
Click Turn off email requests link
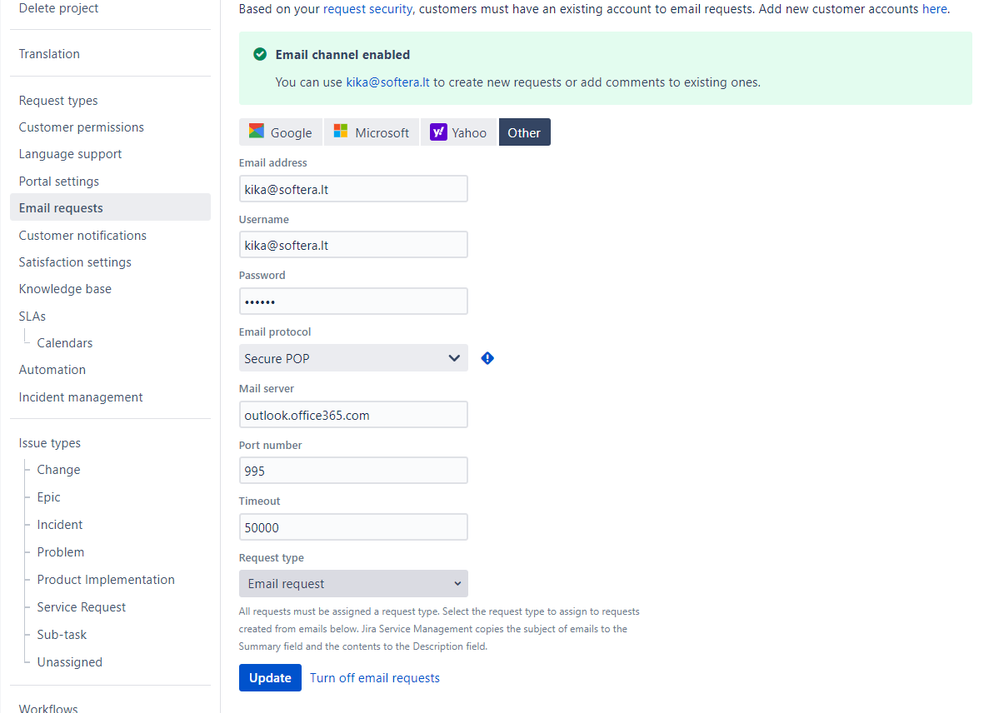point(375,678)
